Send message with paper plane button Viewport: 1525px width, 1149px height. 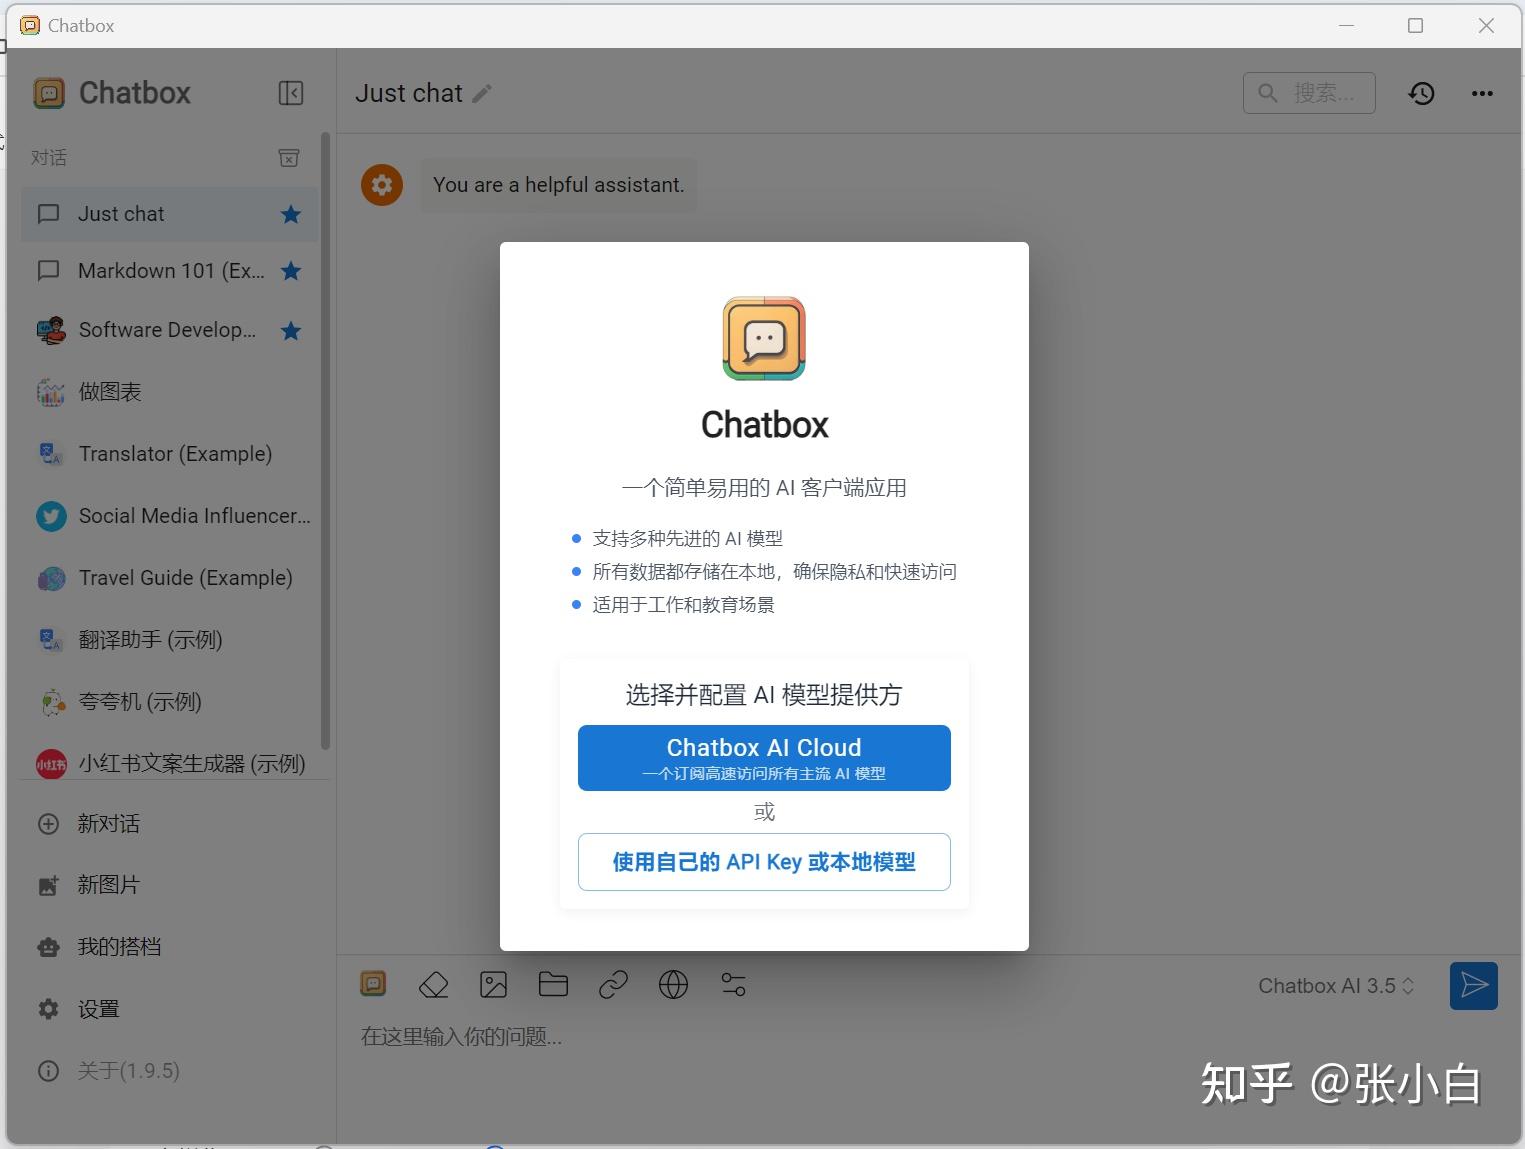[1473, 986]
